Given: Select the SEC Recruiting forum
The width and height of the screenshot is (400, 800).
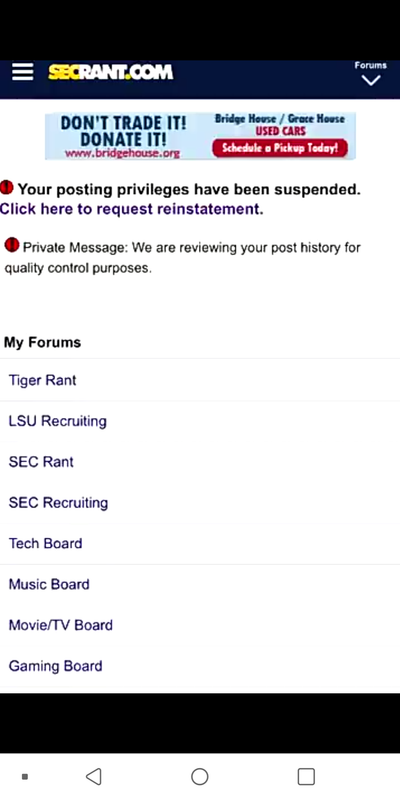Looking at the screenshot, I should 200,503.
